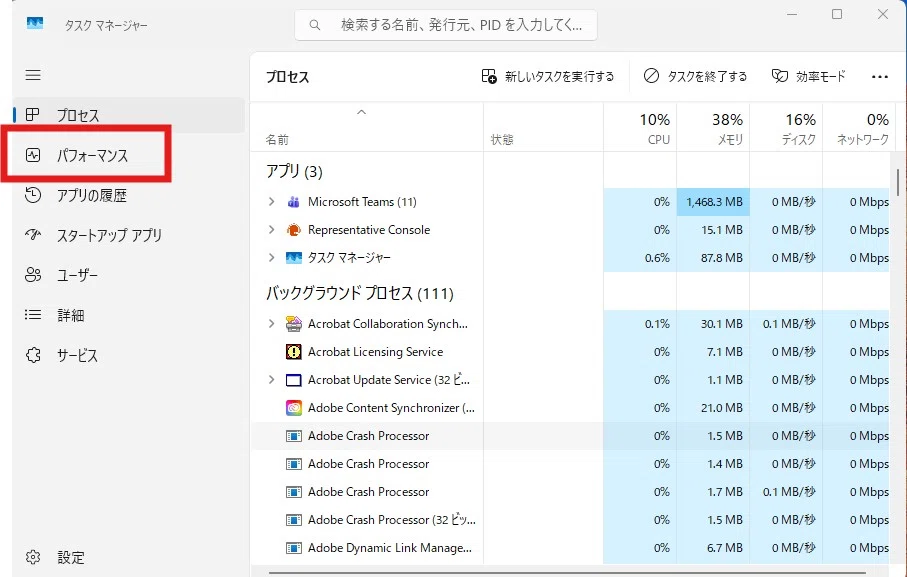Click the Acrobat Update Service icon
The width and height of the screenshot is (907, 577).
coord(294,380)
